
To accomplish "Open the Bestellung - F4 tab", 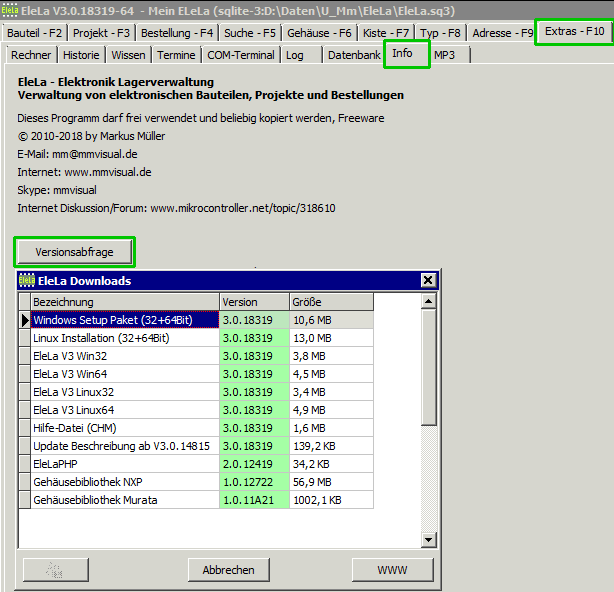I will click(177, 33).
